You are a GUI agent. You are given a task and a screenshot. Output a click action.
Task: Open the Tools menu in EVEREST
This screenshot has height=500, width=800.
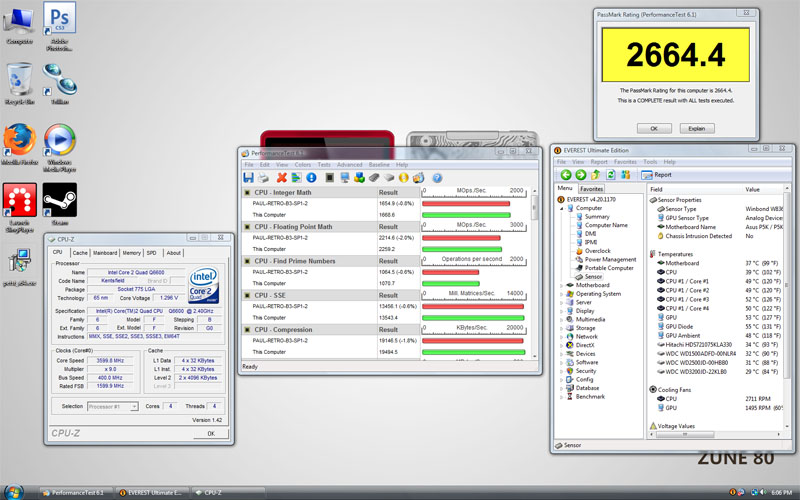(650, 162)
